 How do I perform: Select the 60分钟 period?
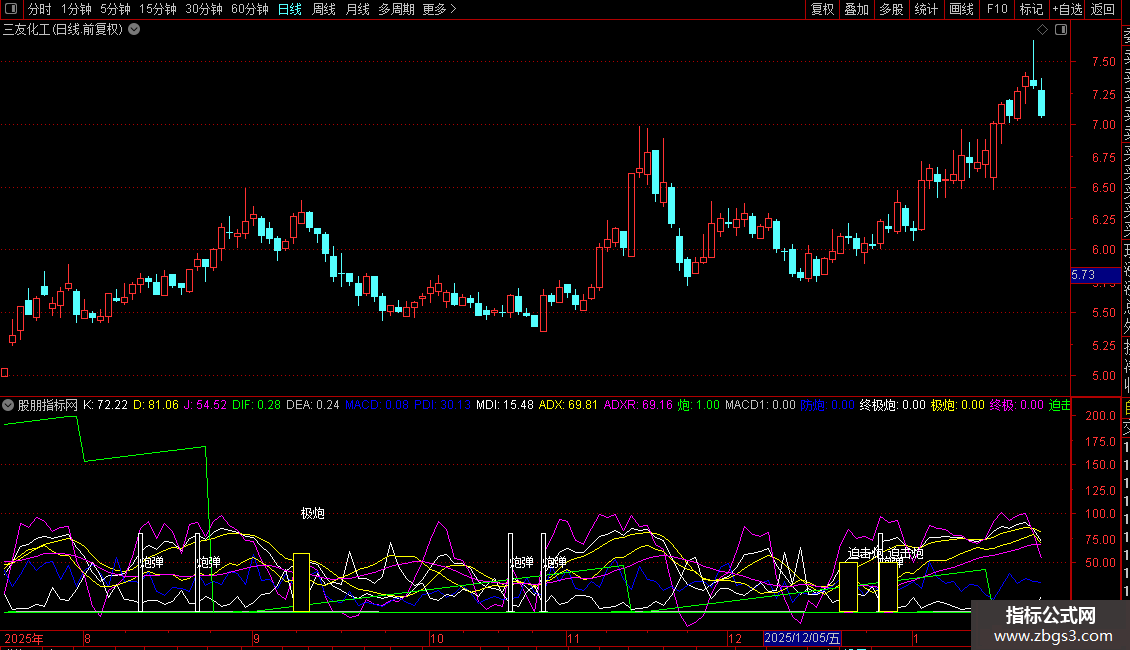click(x=249, y=9)
